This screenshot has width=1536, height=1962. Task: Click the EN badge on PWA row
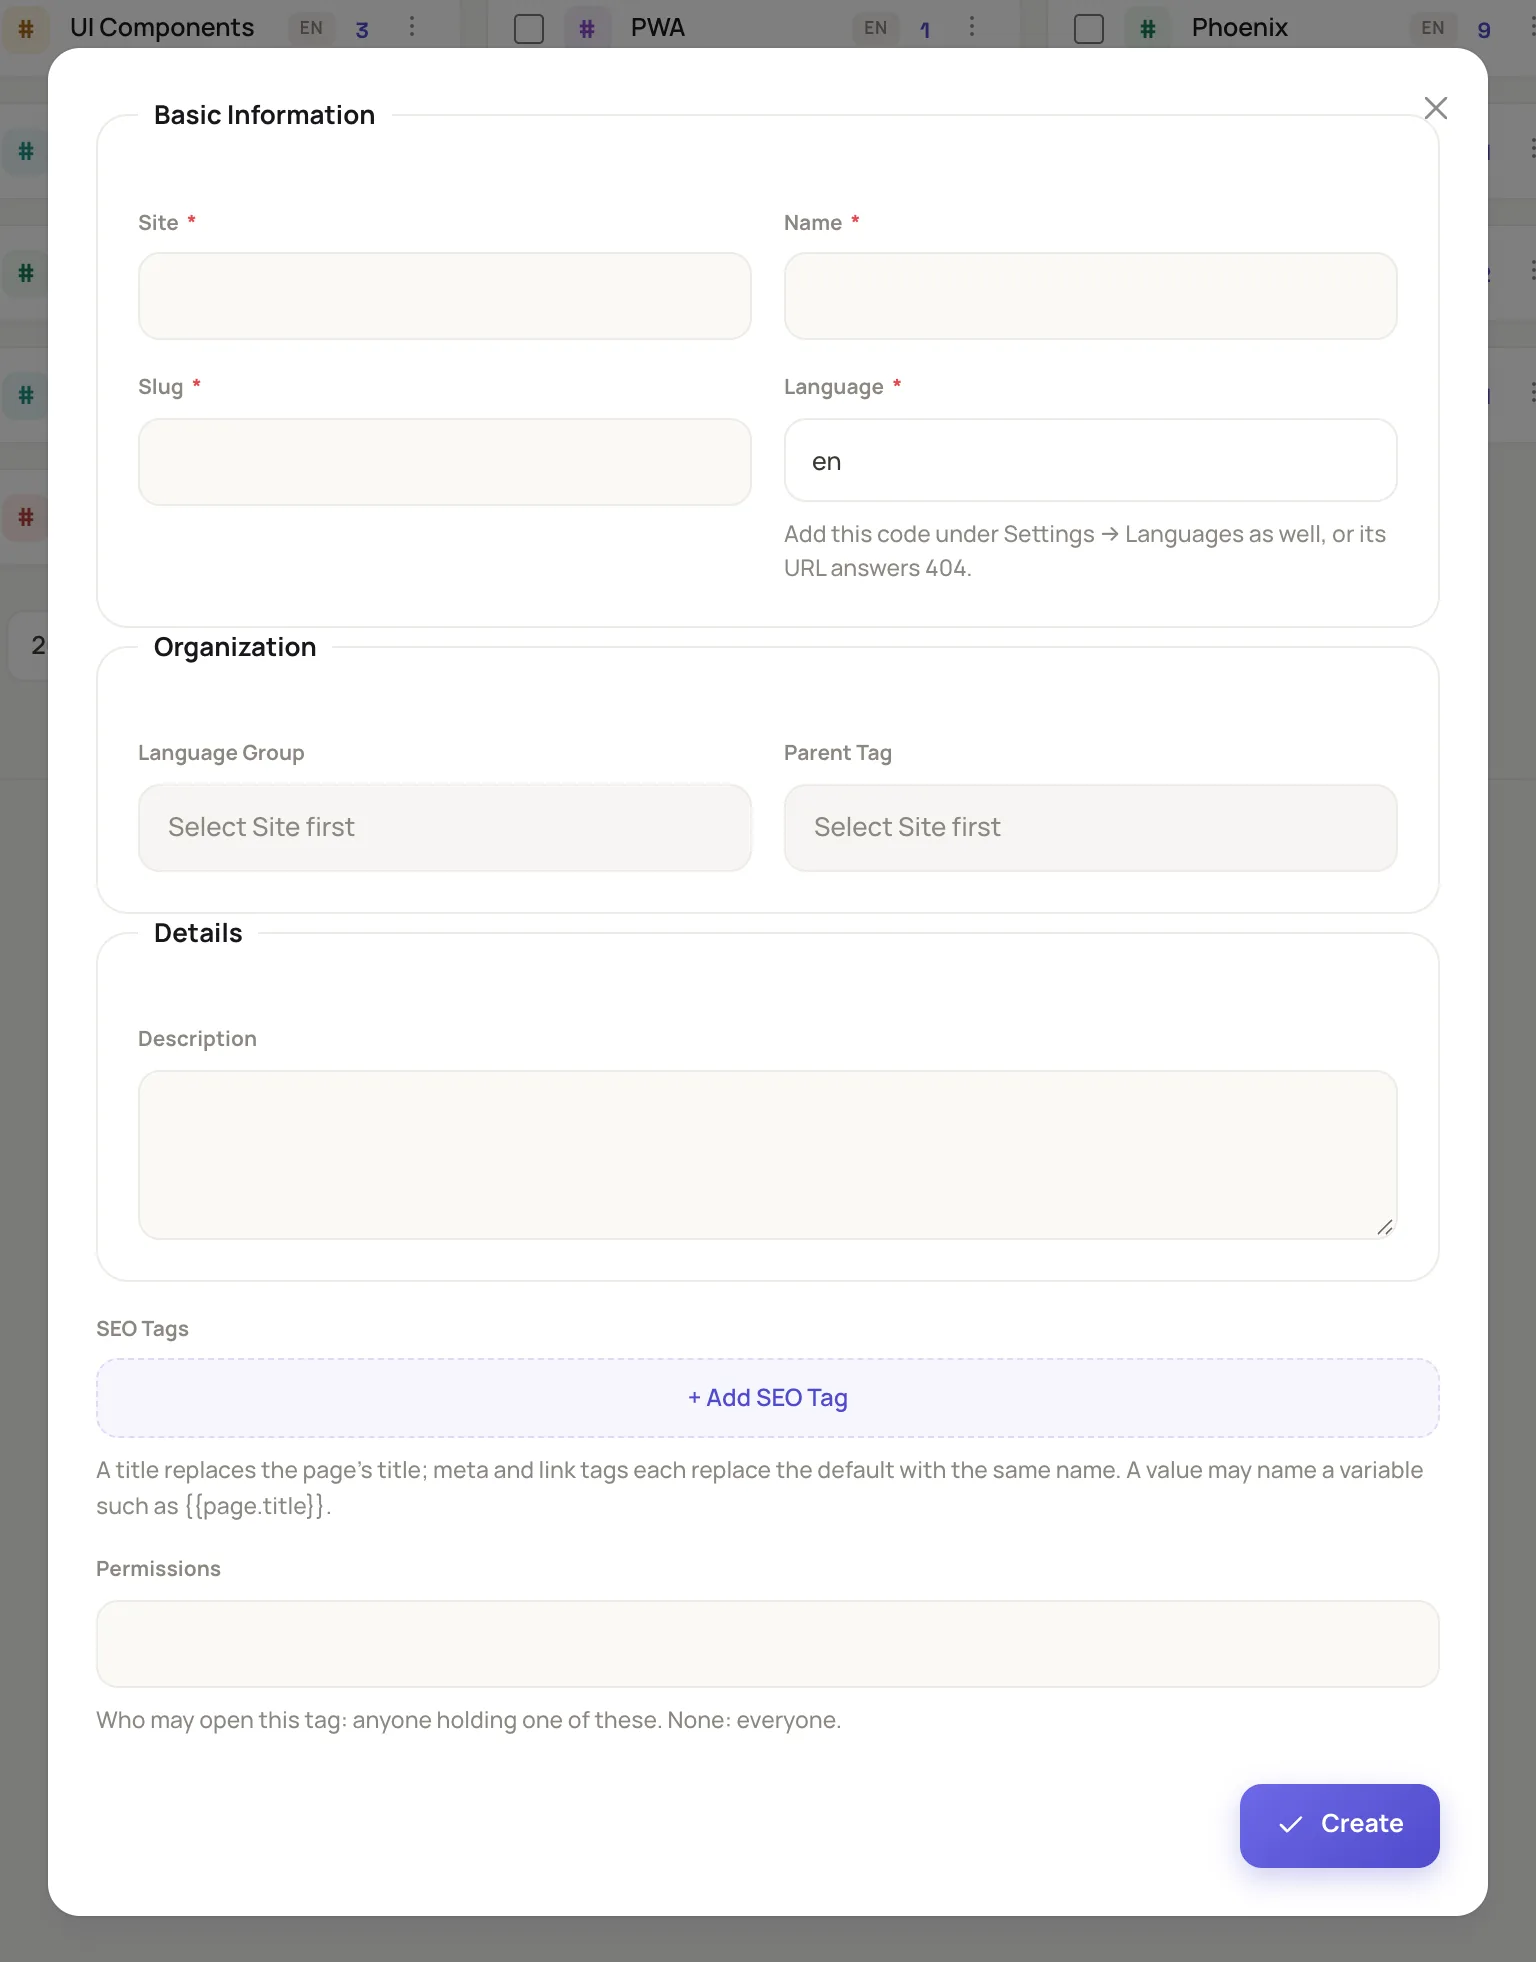(875, 28)
